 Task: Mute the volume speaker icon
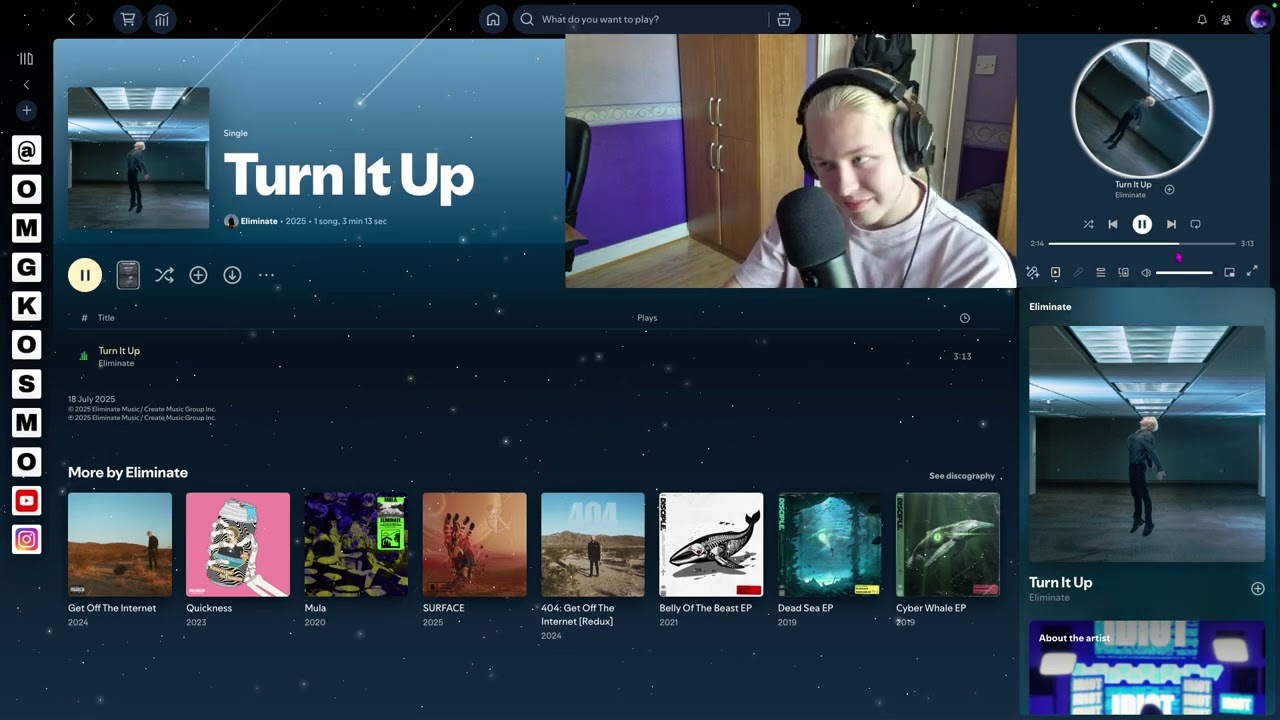point(1146,272)
